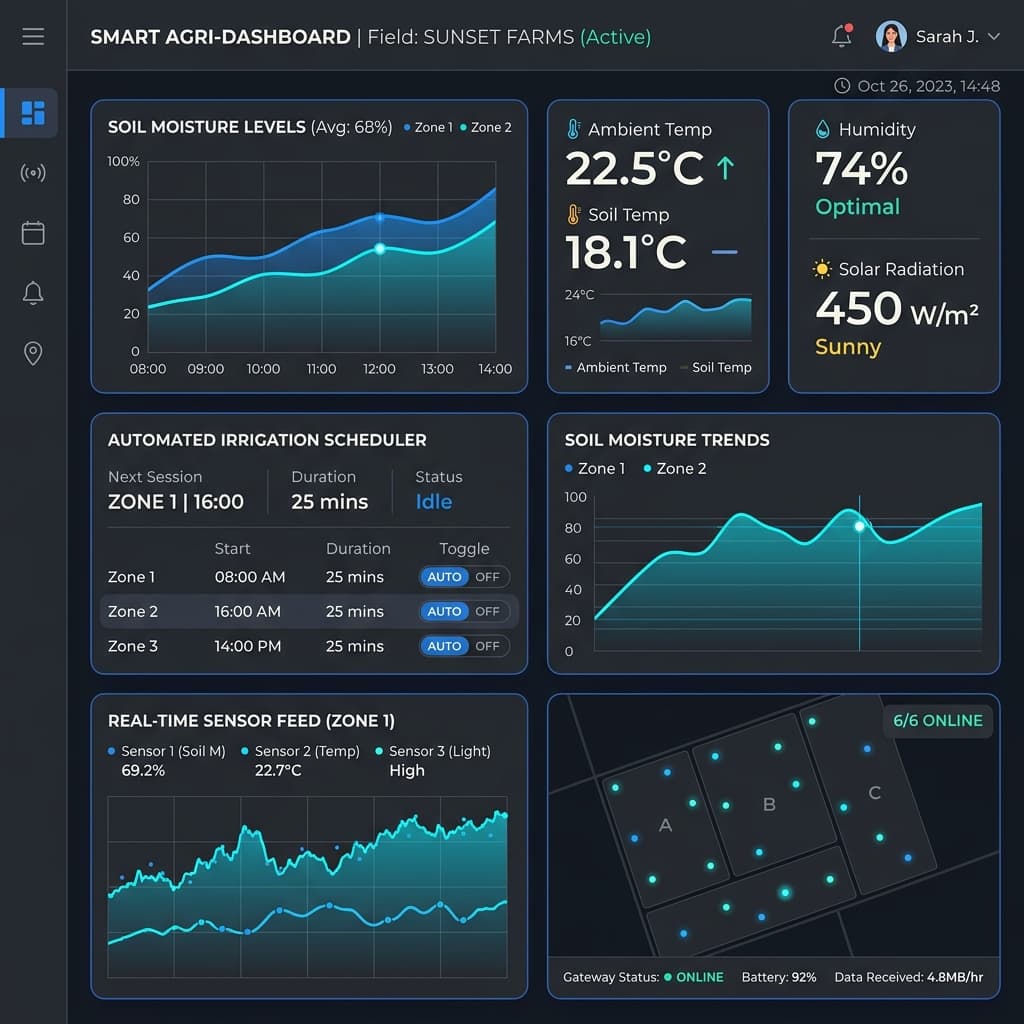Click the 74% humidity value

click(861, 168)
